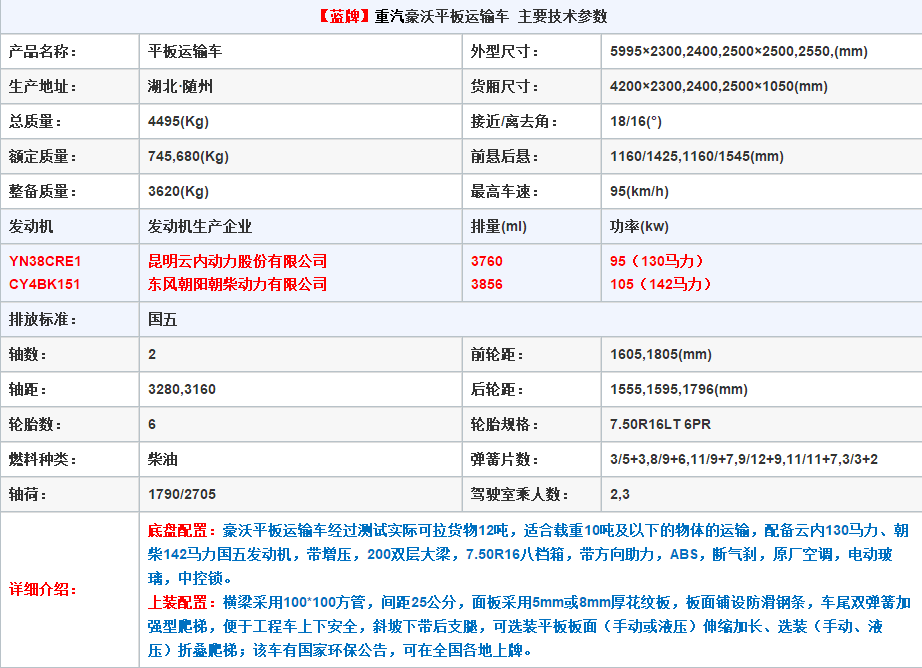This screenshot has width=922, height=668.
Task: Click the '功率(kw)' column header
Action: pos(639,226)
